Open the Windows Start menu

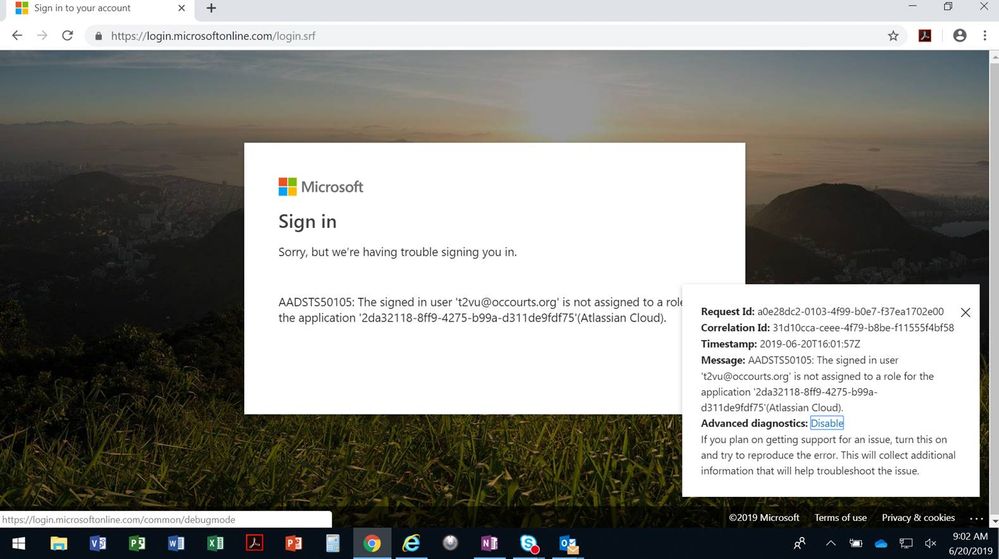point(18,543)
